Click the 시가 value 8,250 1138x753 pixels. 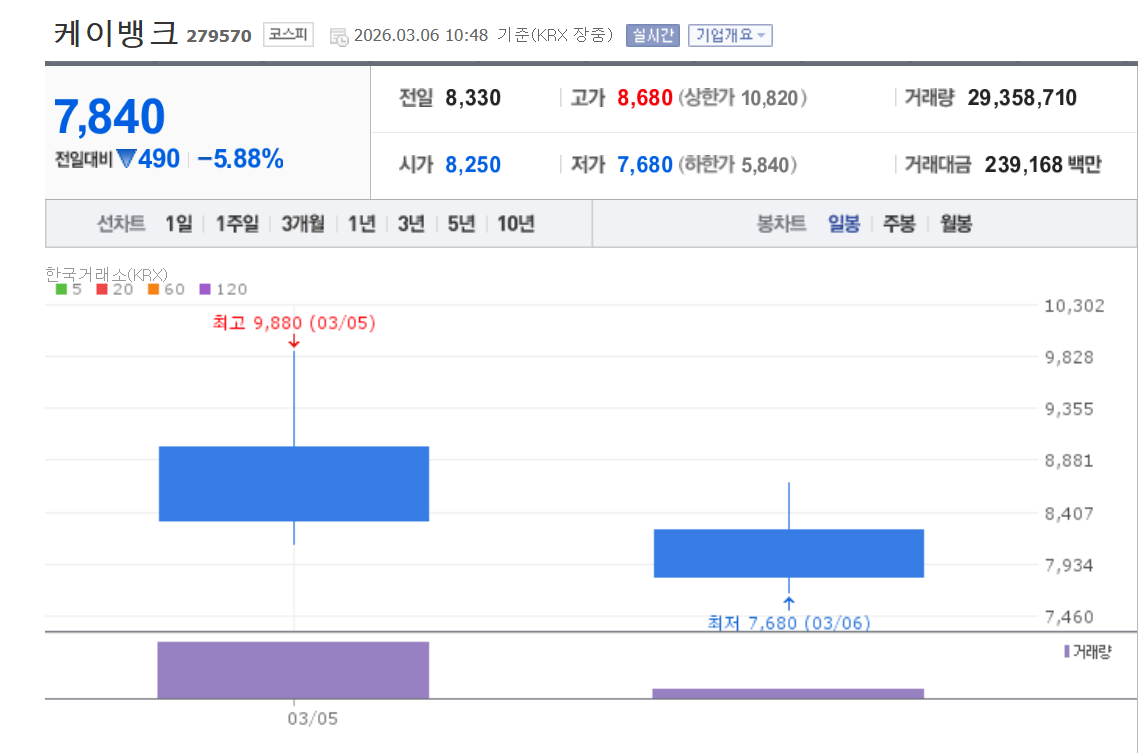pyautogui.click(x=473, y=165)
